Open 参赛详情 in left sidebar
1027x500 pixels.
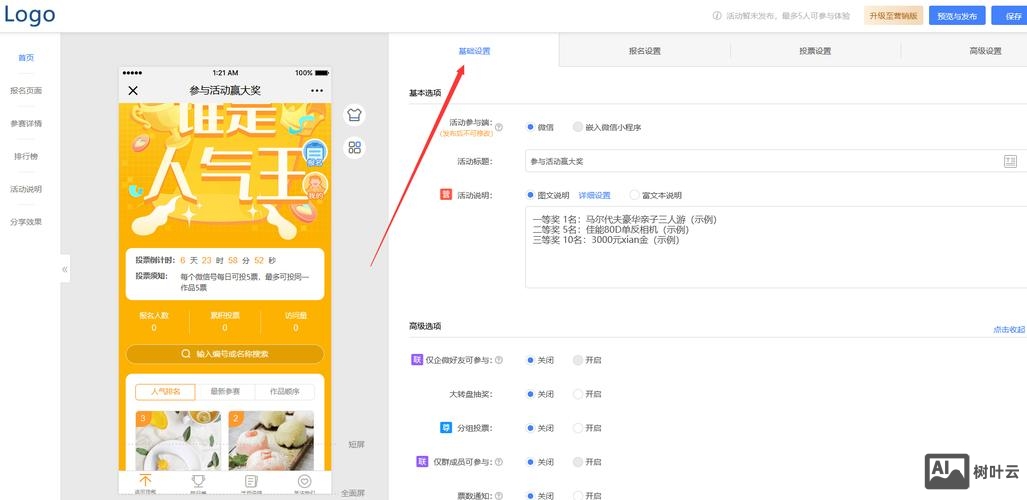26,123
